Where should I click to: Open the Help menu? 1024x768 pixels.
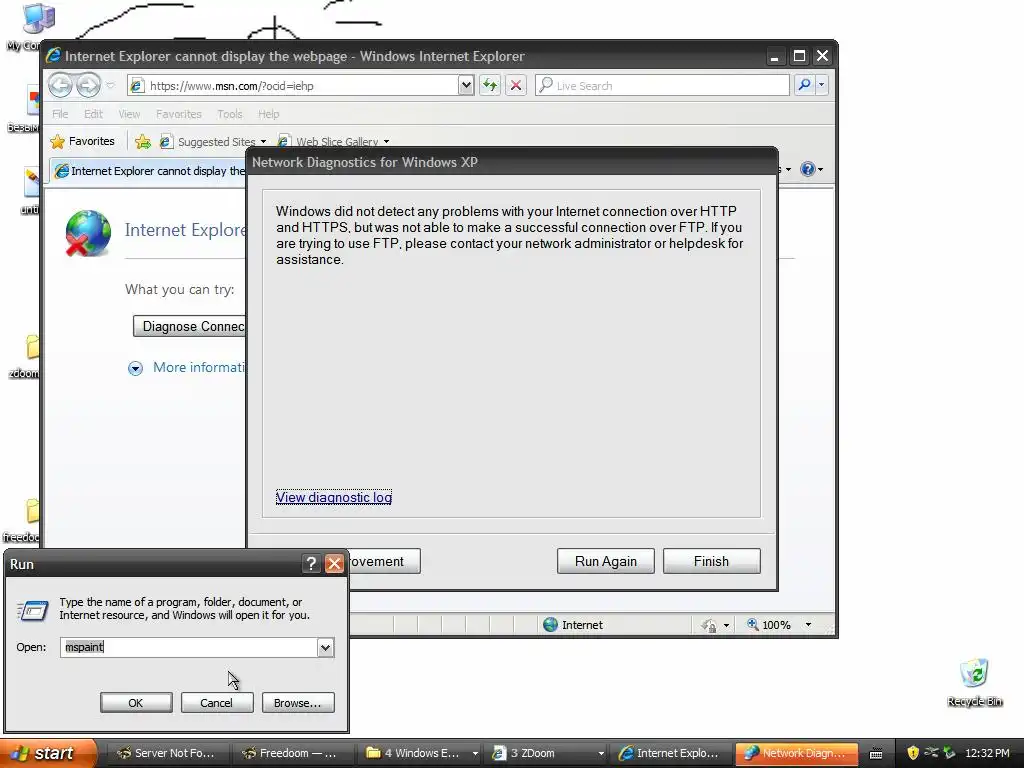268,114
